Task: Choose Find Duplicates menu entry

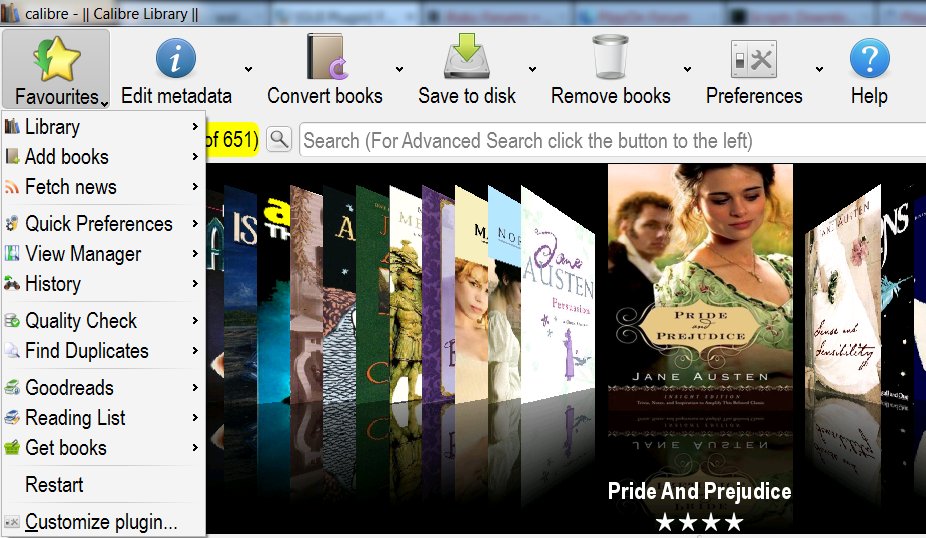Action: 103,351
